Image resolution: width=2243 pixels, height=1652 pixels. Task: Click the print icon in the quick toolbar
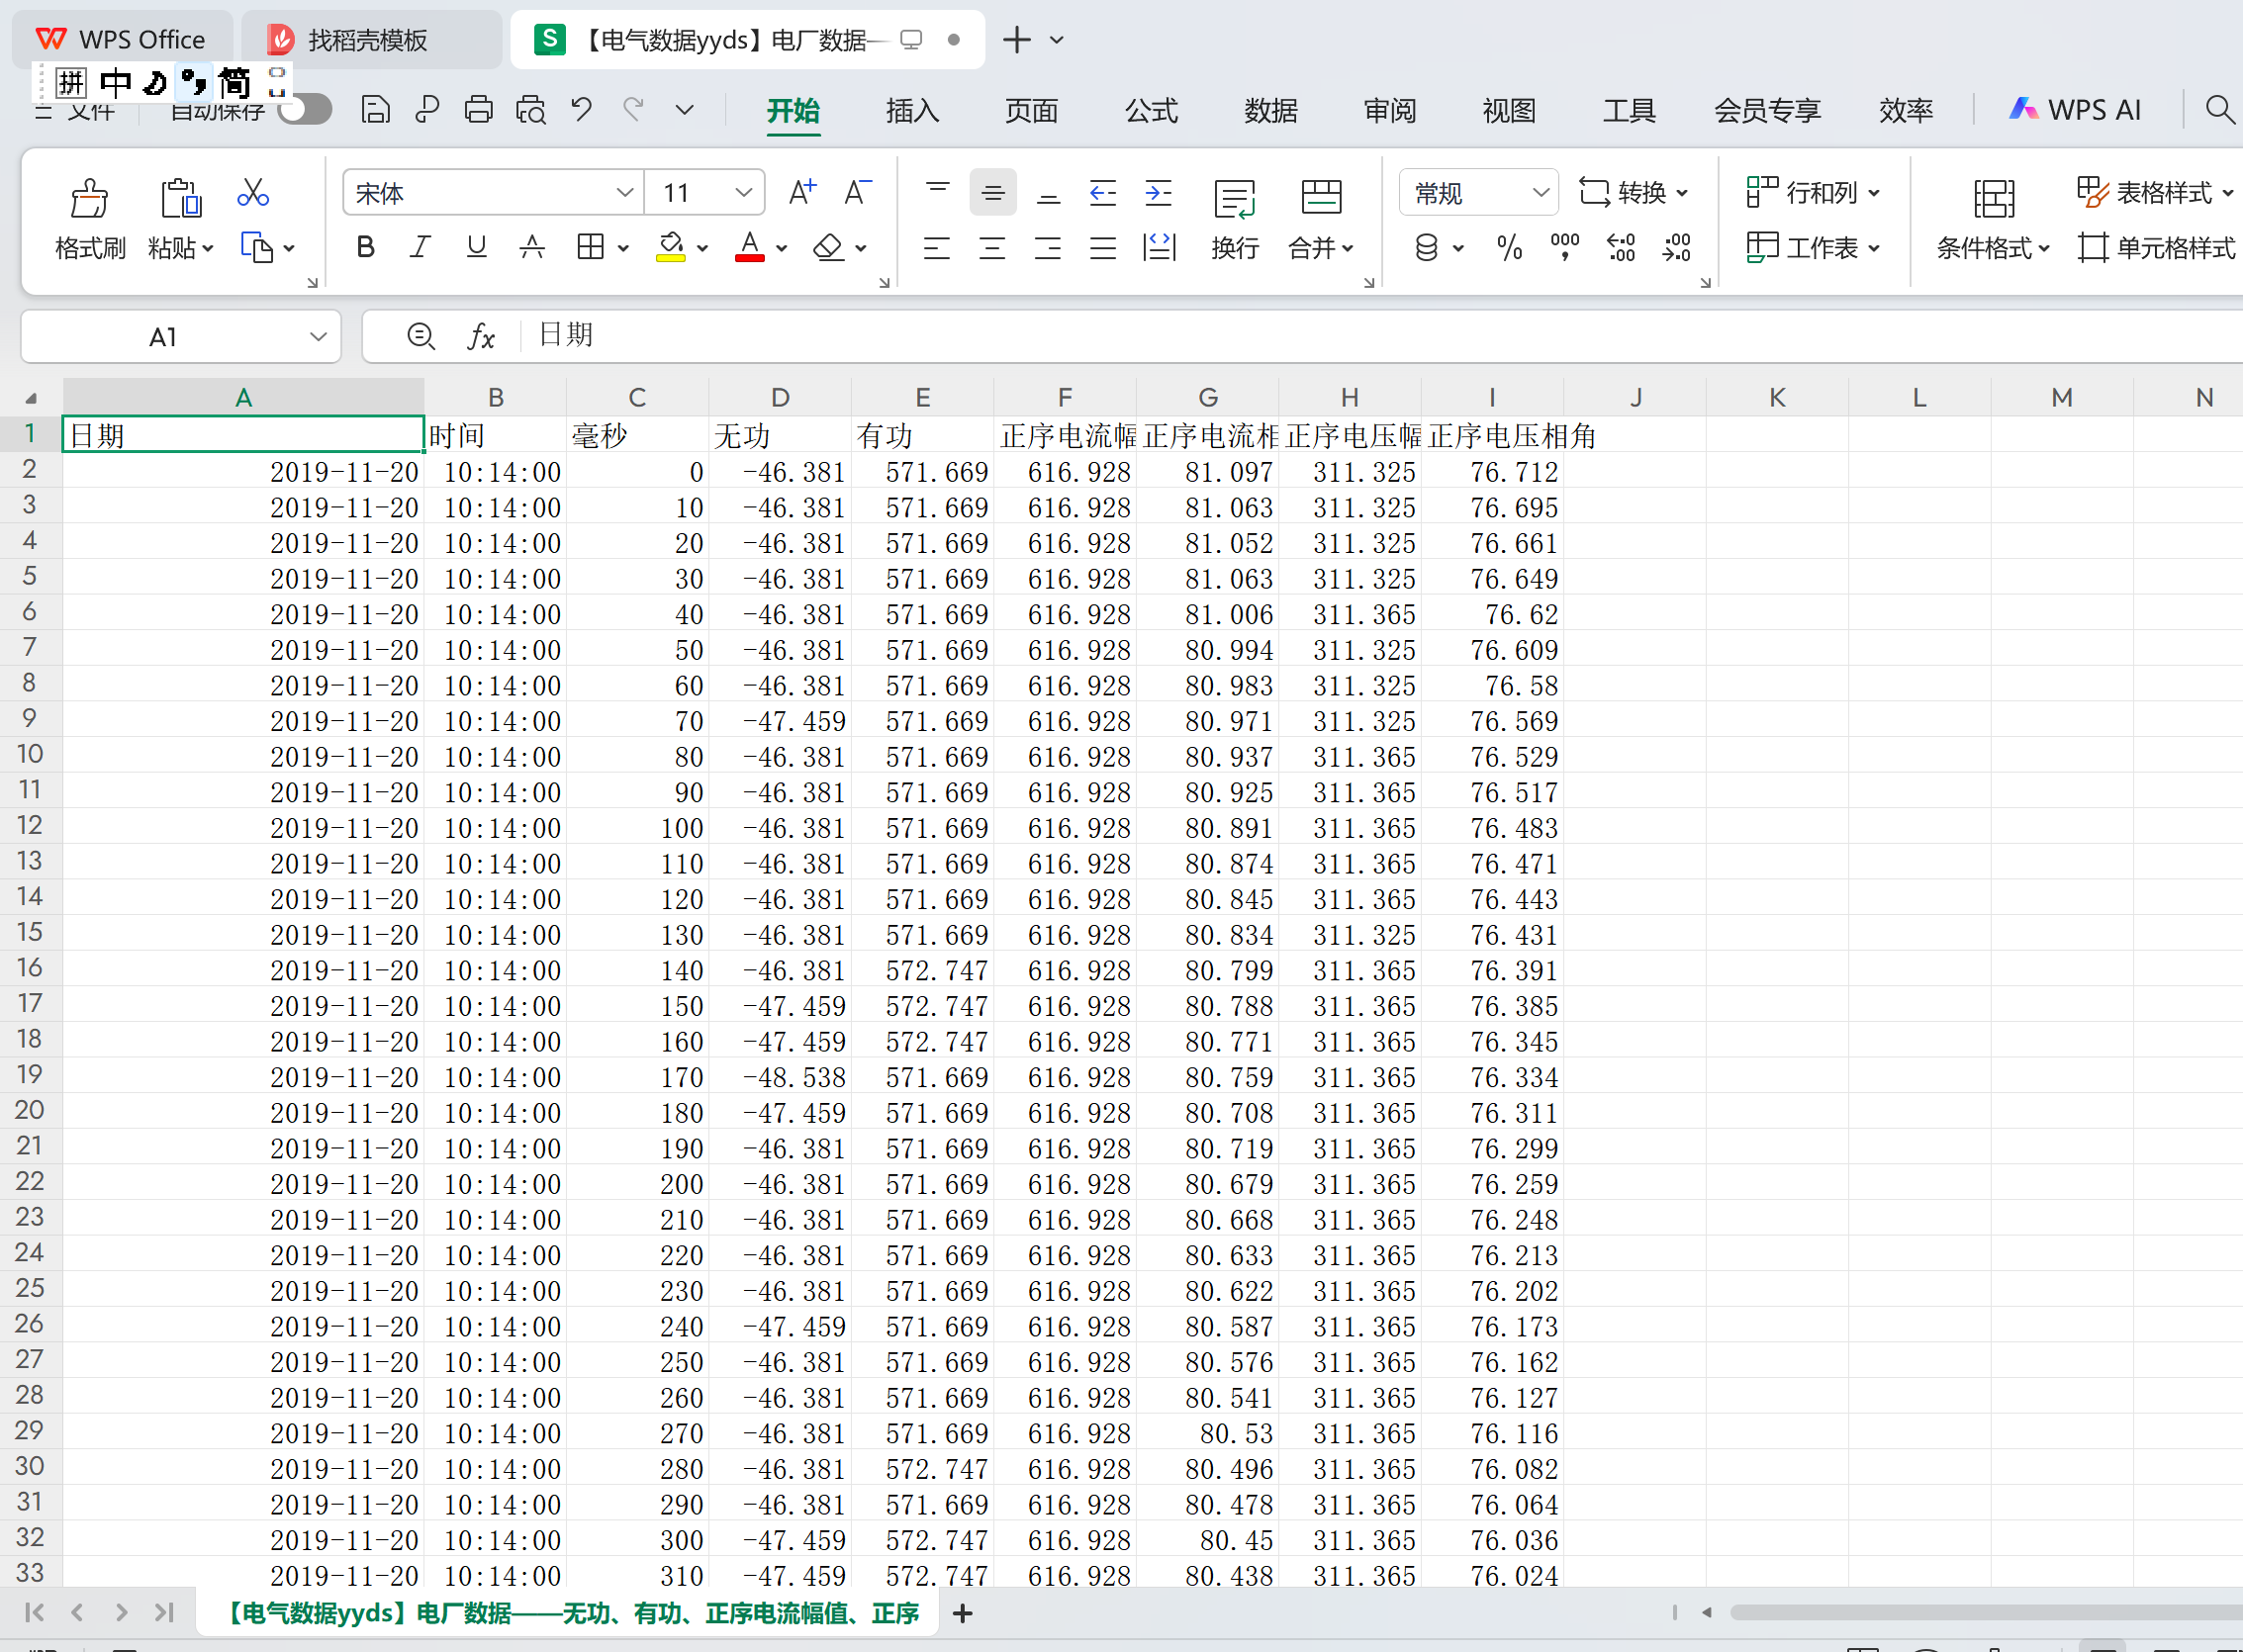click(478, 109)
